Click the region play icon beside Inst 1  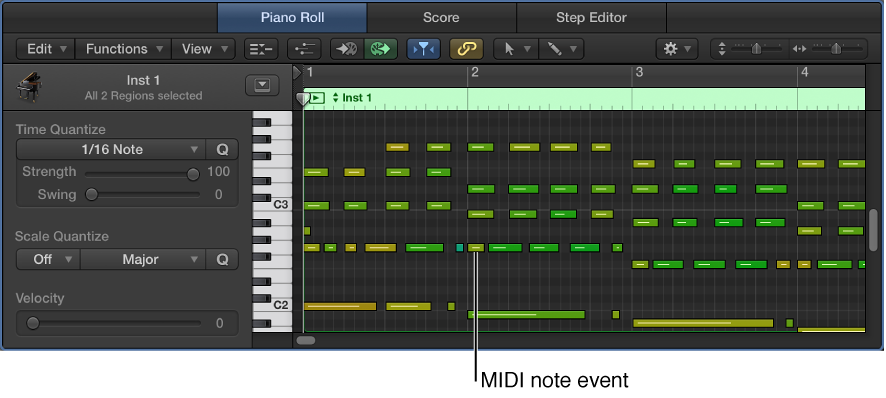(x=317, y=98)
